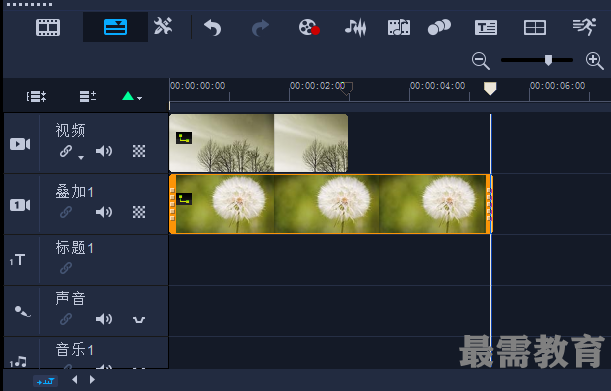611x391 pixels.
Task: Click left trim handle of dandelion clip
Action: click(172, 204)
